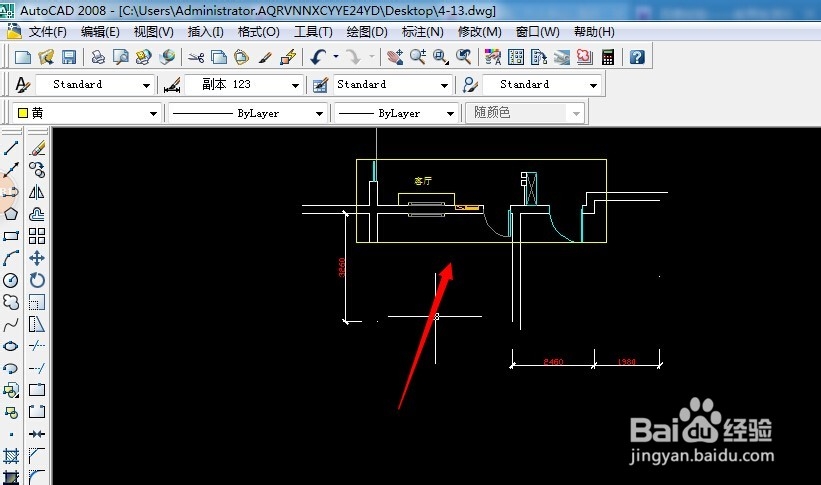Open the DesignCenter icon

[516, 57]
